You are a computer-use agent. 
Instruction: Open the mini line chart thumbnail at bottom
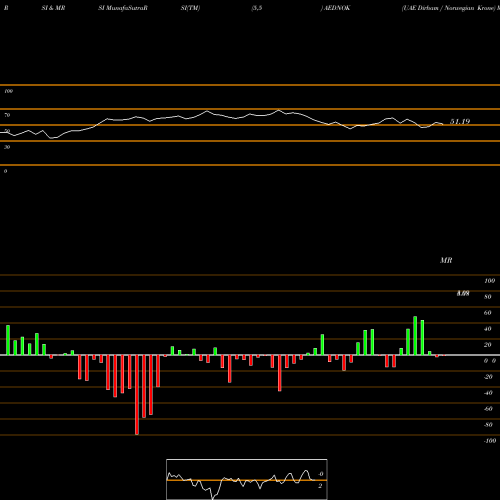[247, 479]
